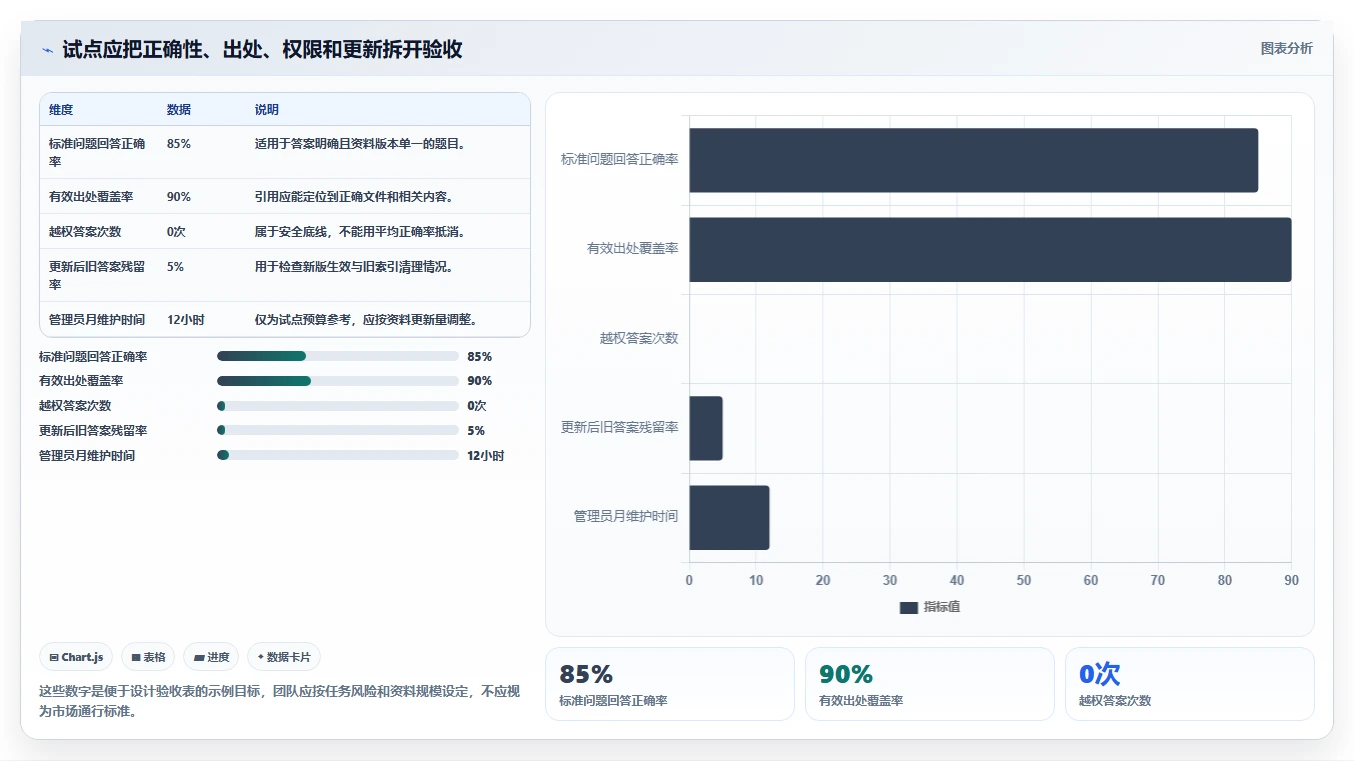Viewport: 1354px width, 761px height.
Task: Click the 更新后旧答案残留率 progress bar
Action: click(338, 430)
